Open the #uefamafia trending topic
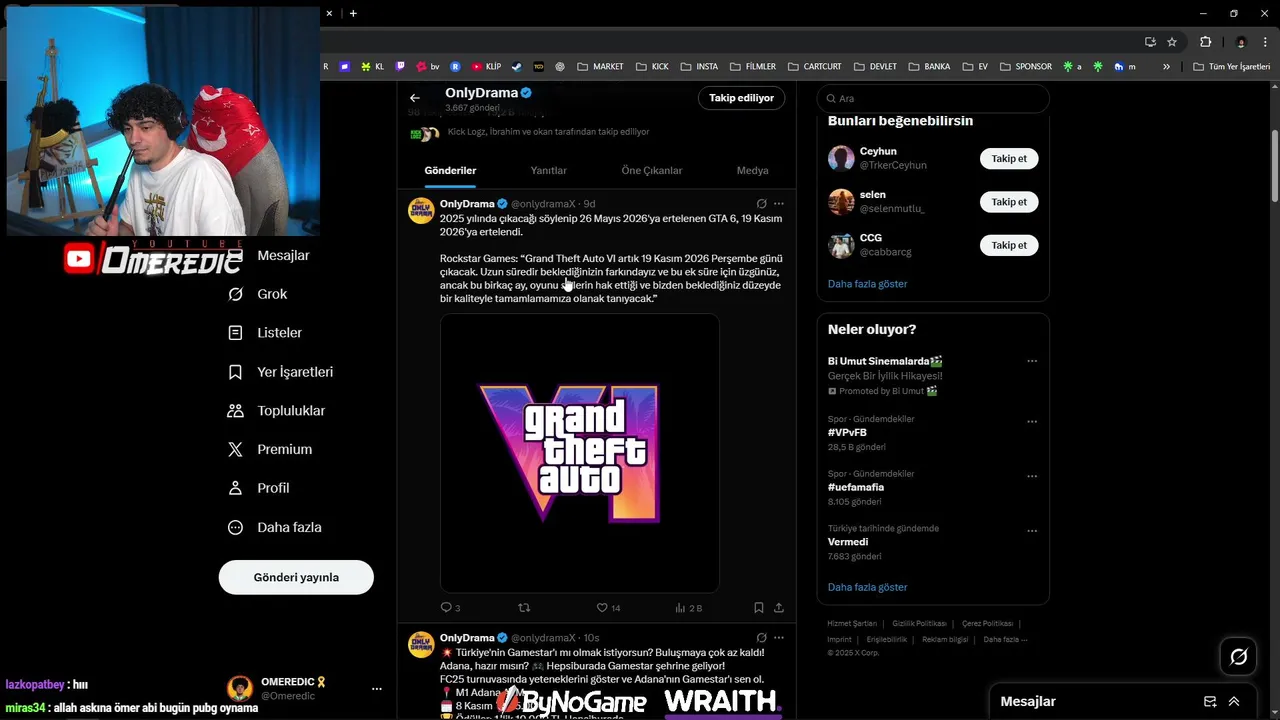 [x=856, y=487]
